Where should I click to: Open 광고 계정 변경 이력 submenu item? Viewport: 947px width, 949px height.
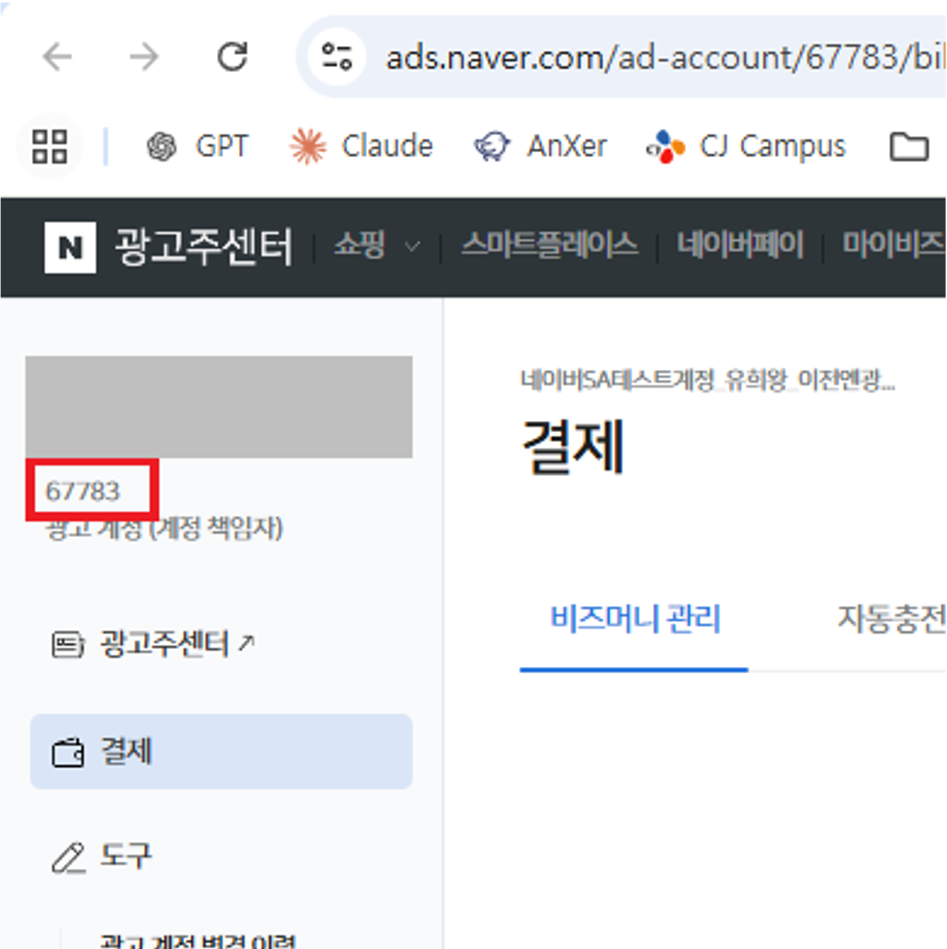coord(197,941)
